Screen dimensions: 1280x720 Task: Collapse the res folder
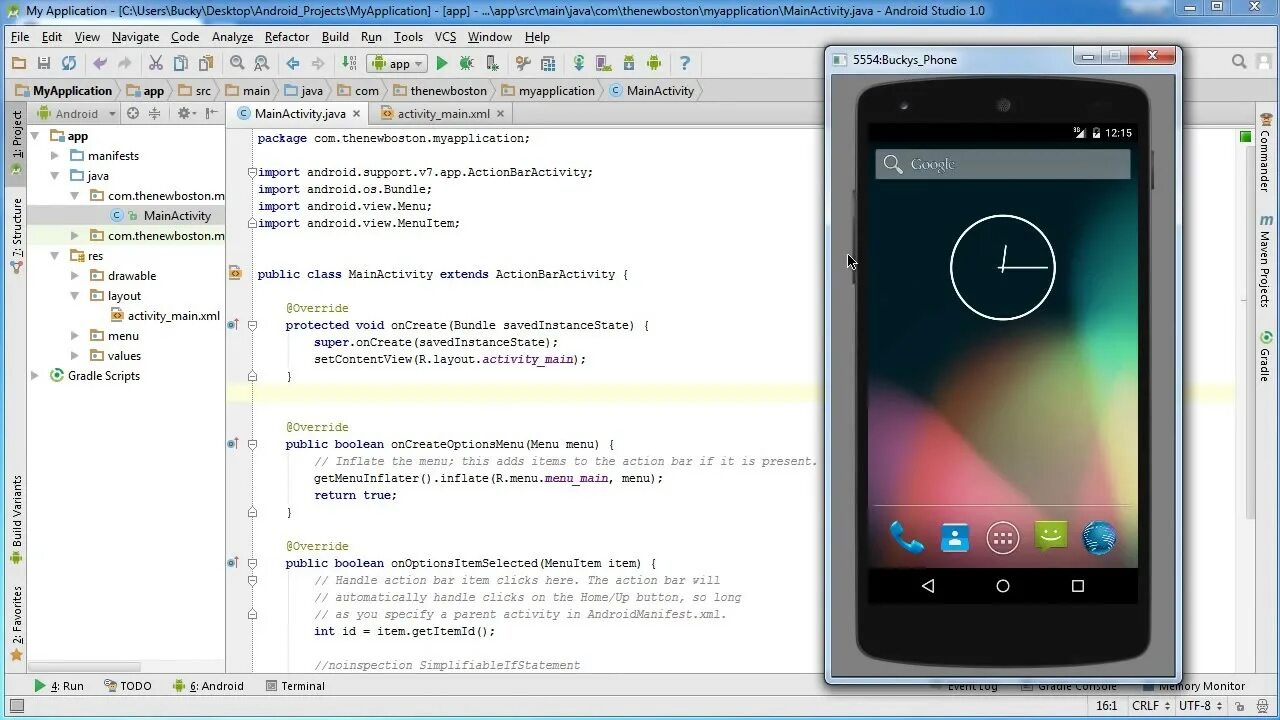coord(55,256)
